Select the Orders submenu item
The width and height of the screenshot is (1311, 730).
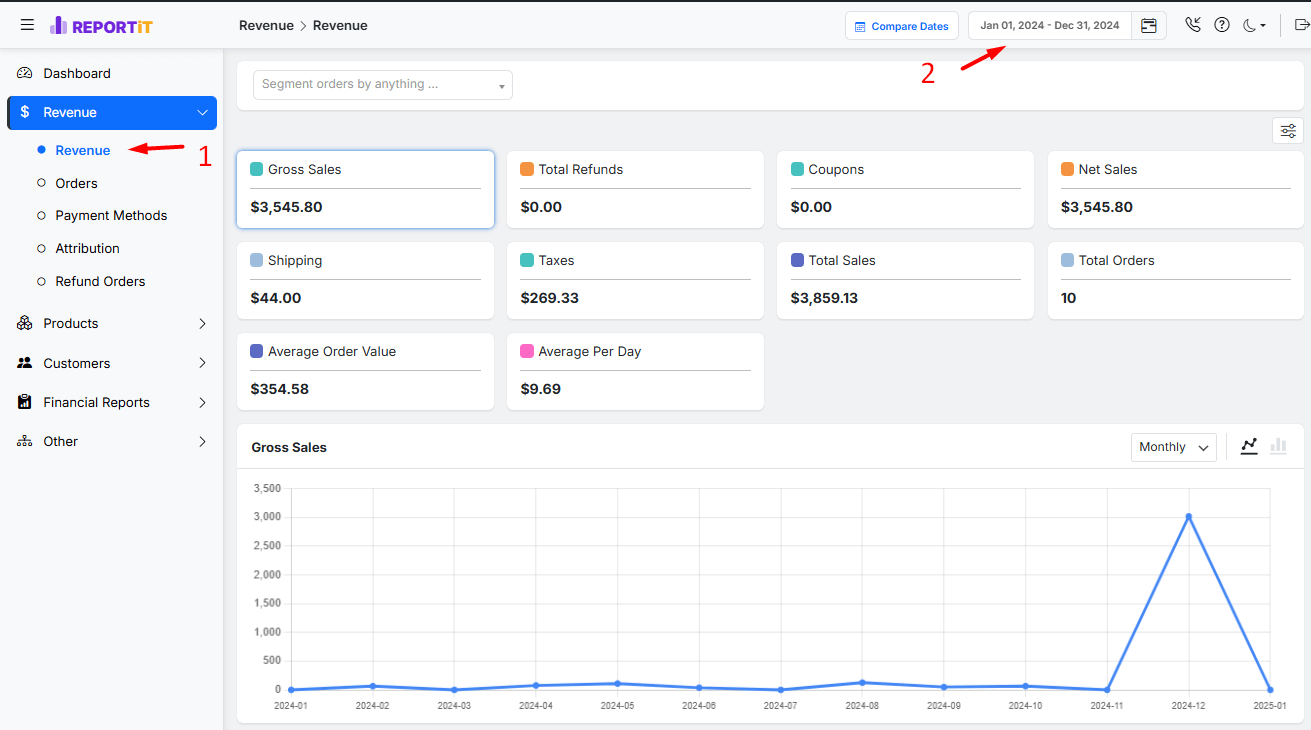click(76, 183)
